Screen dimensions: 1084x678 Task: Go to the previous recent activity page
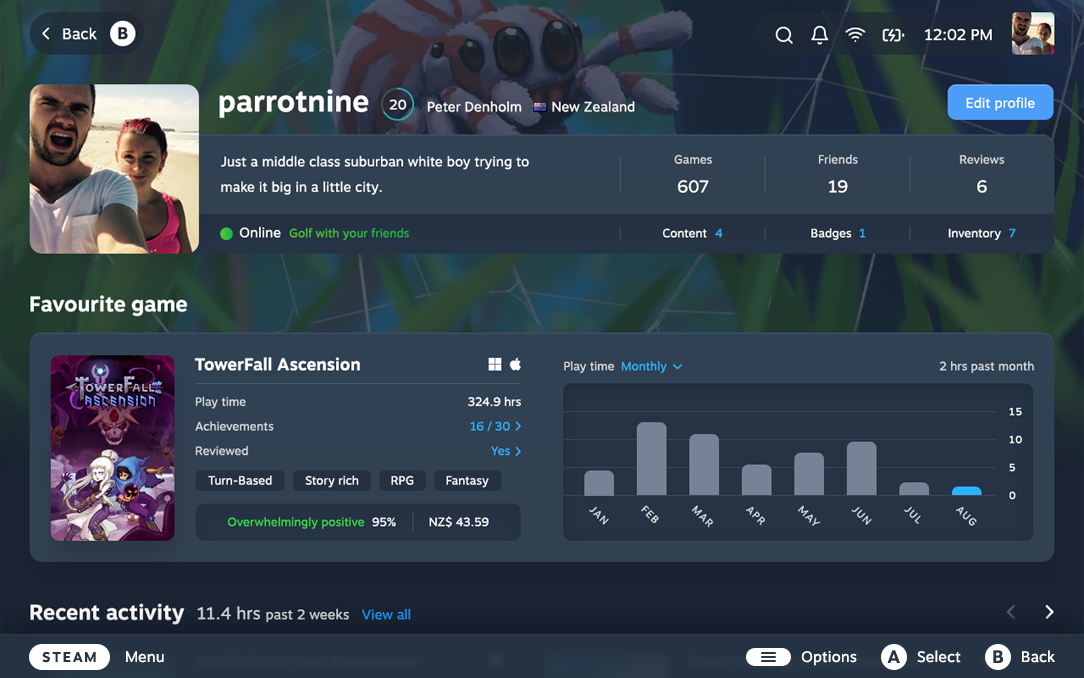[1011, 612]
